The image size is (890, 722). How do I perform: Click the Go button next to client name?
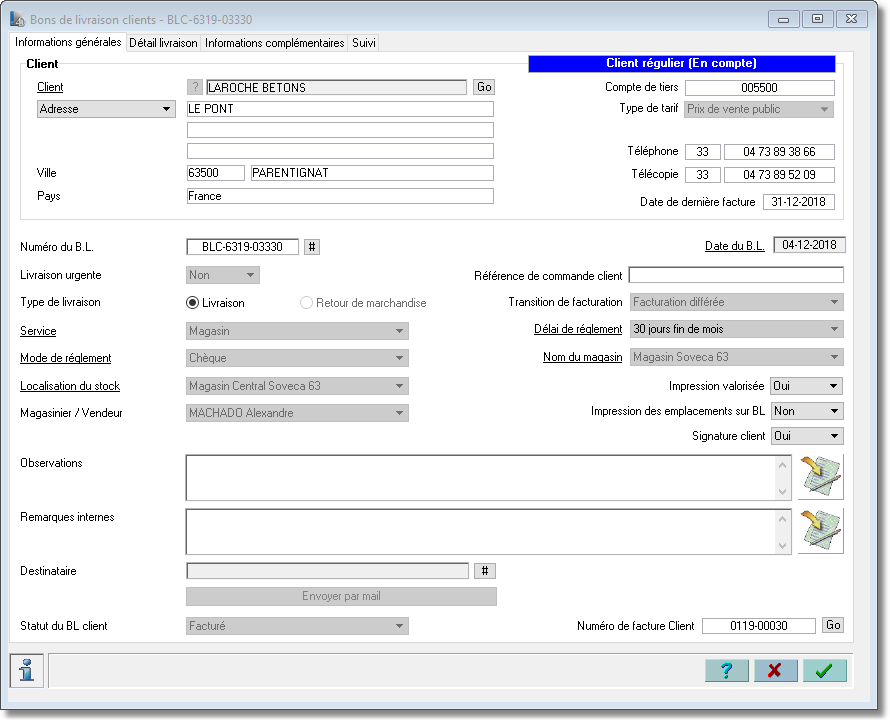[x=484, y=87]
